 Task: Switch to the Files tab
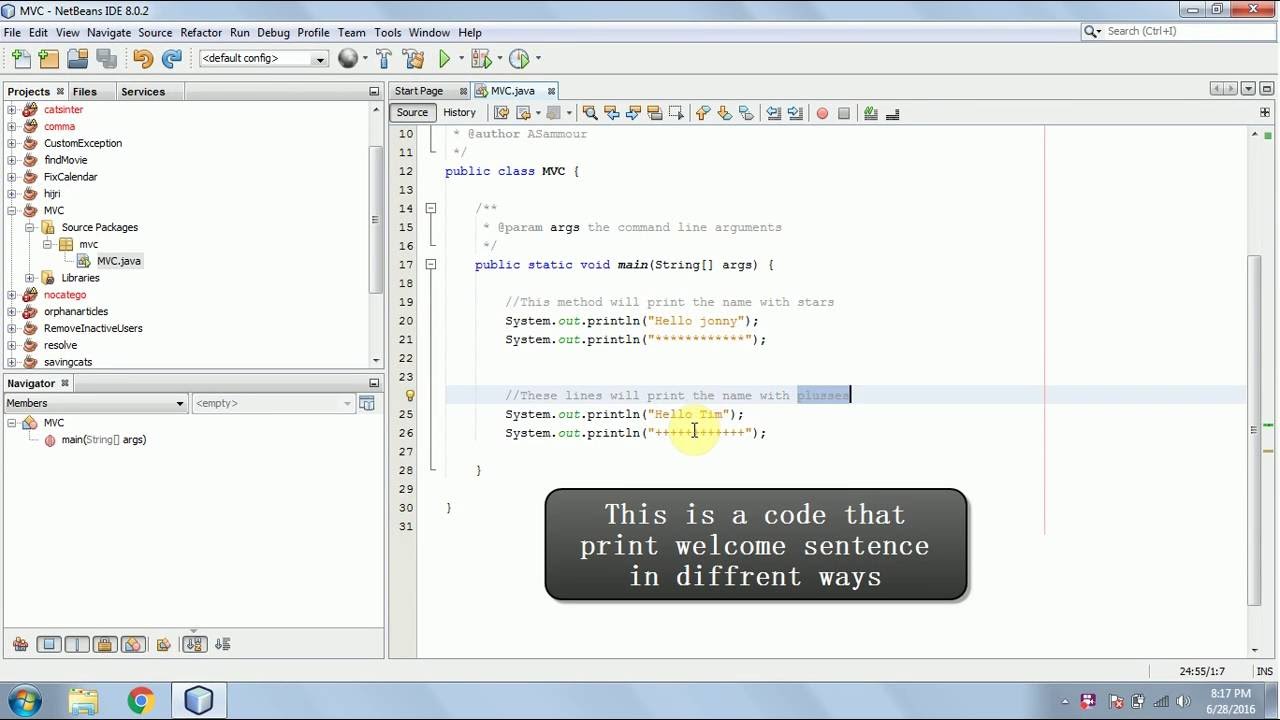pos(85,92)
